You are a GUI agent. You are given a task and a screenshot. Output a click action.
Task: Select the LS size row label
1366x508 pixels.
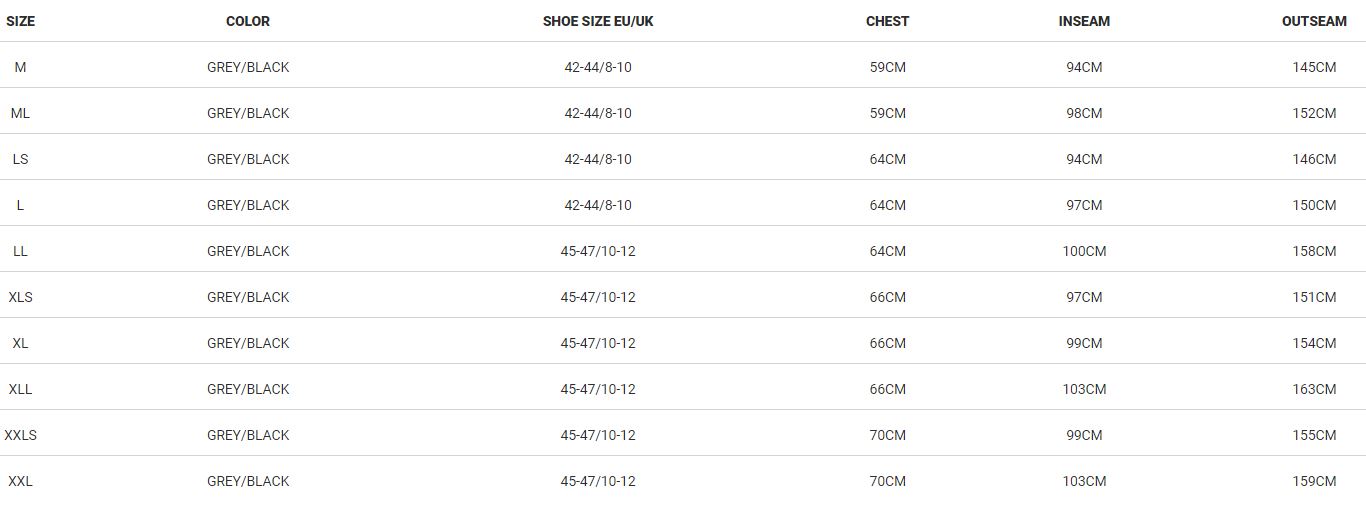point(20,159)
